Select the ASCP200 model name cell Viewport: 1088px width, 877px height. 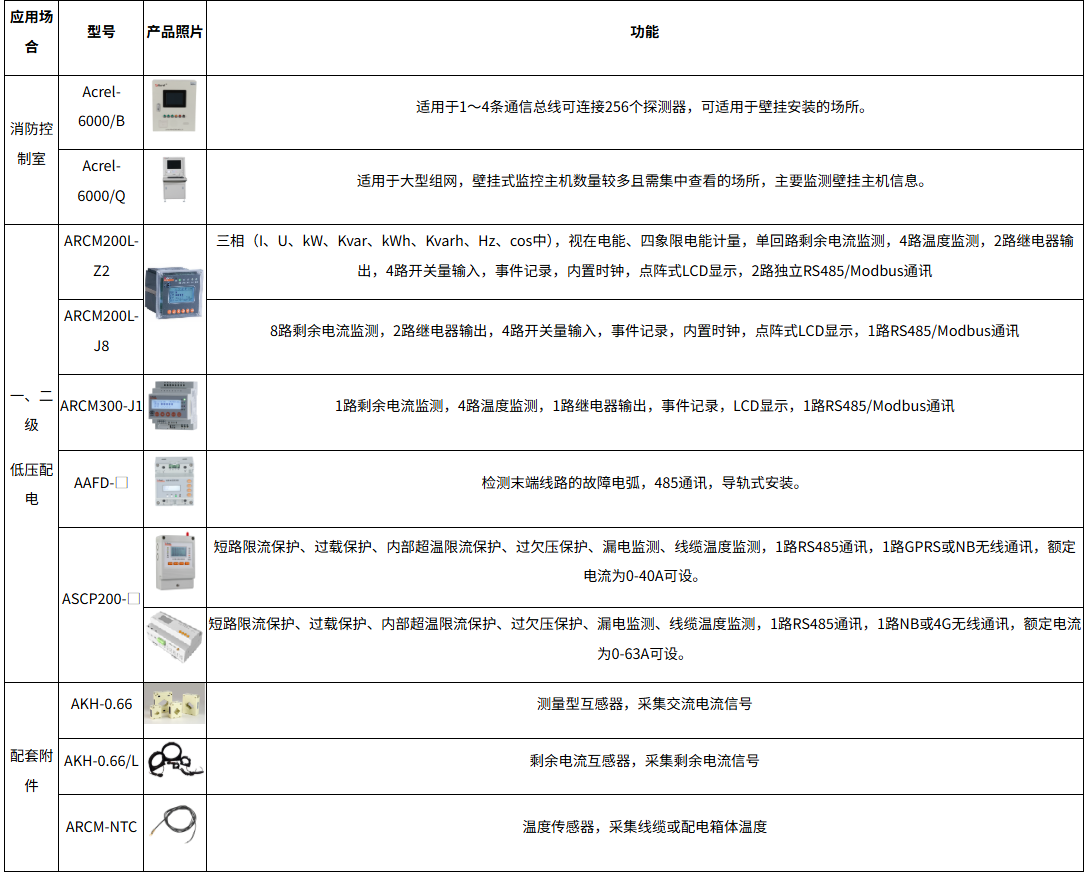[101, 599]
